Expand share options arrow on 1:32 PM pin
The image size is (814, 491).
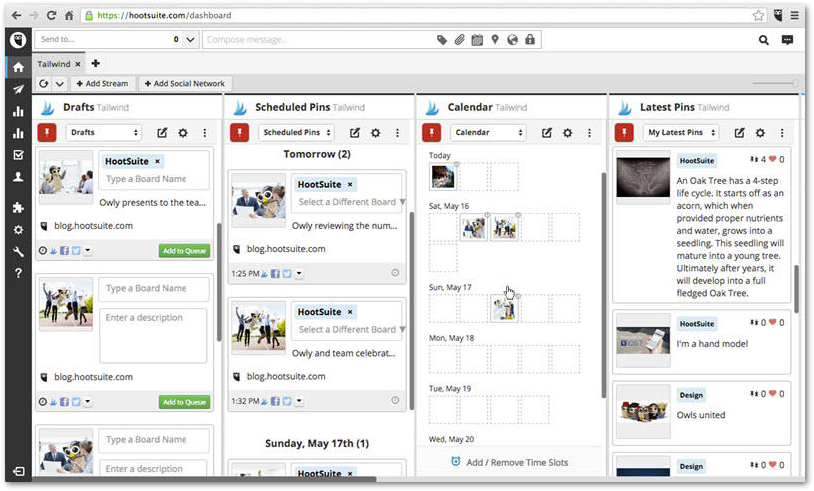[x=299, y=401]
